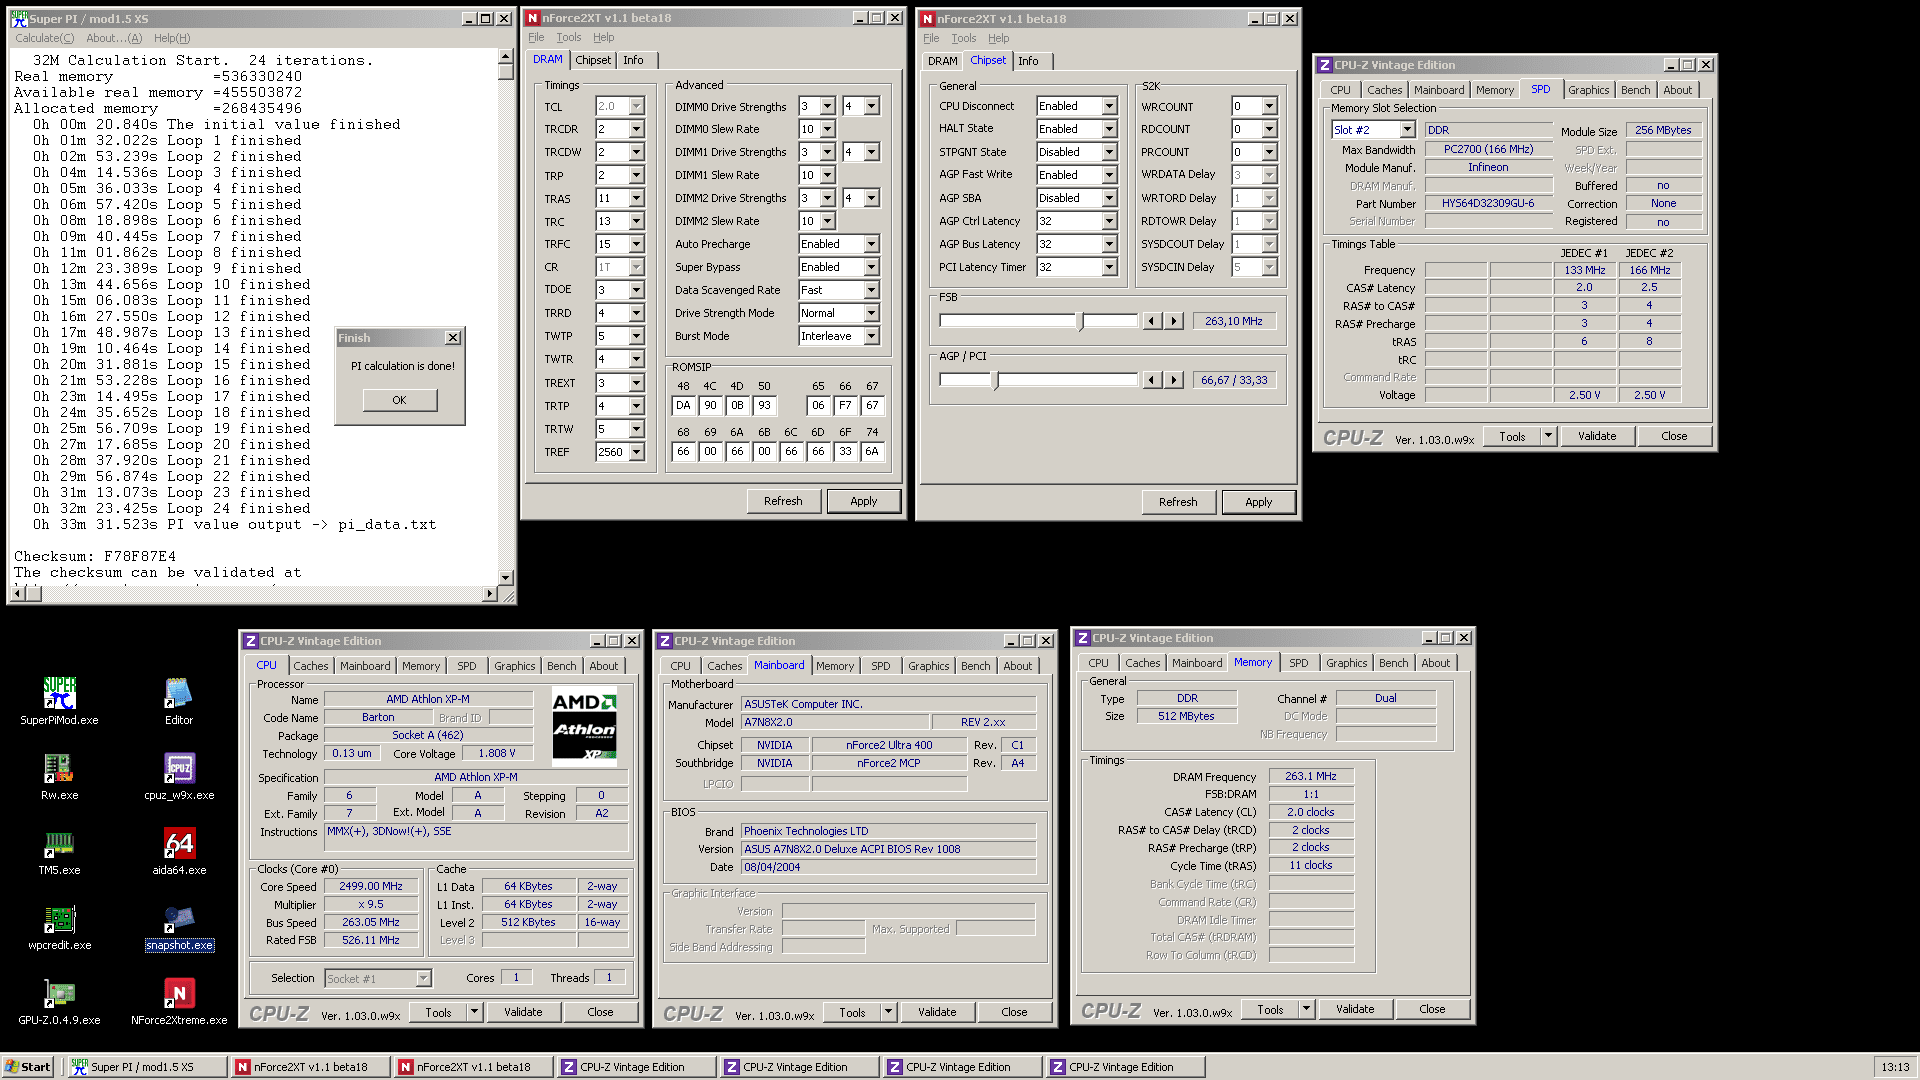The image size is (1920, 1080).
Task: Open the Data Scavenged Rate dropdown
Action: 871,290
